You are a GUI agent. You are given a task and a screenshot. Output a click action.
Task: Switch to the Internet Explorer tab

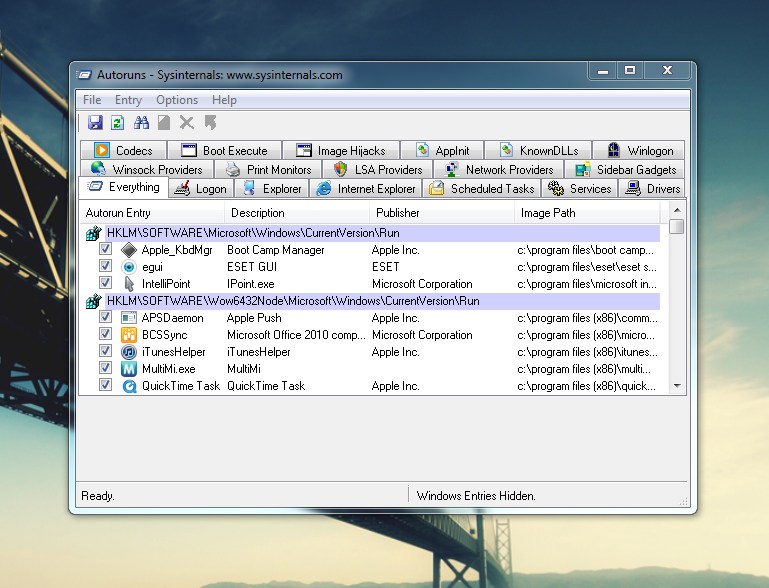[x=366, y=189]
